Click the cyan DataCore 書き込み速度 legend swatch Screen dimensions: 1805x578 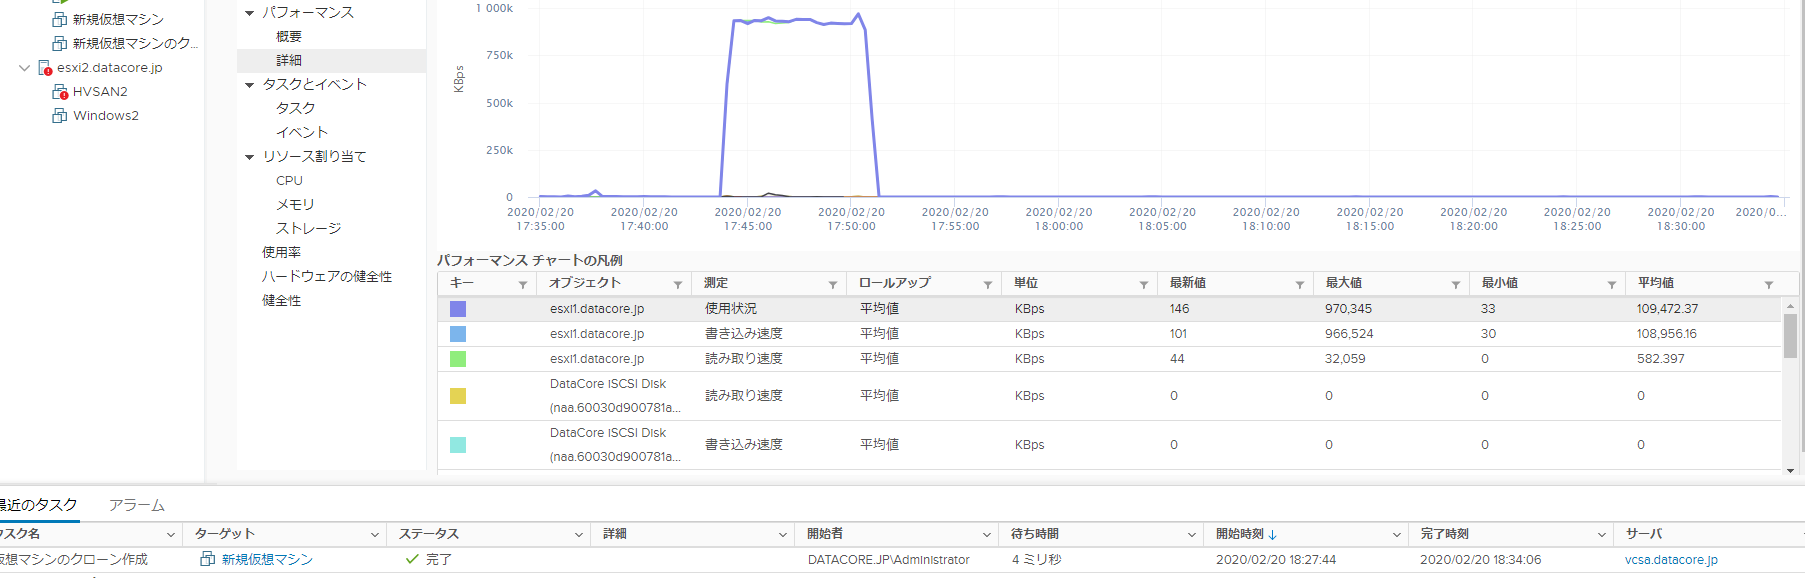[x=458, y=445]
